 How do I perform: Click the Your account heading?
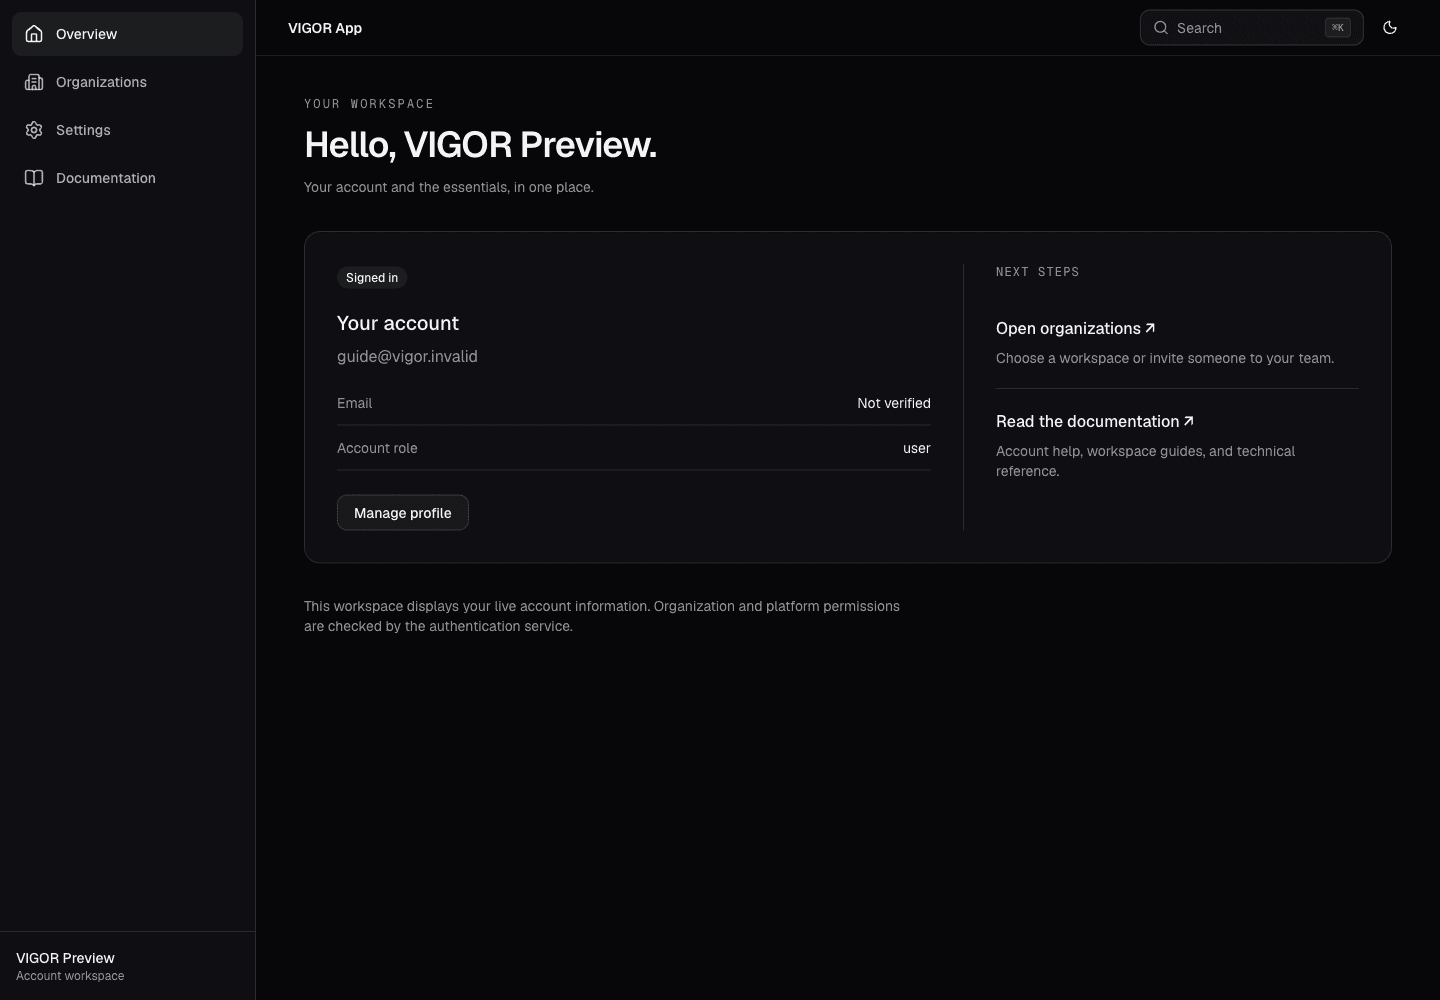point(398,323)
